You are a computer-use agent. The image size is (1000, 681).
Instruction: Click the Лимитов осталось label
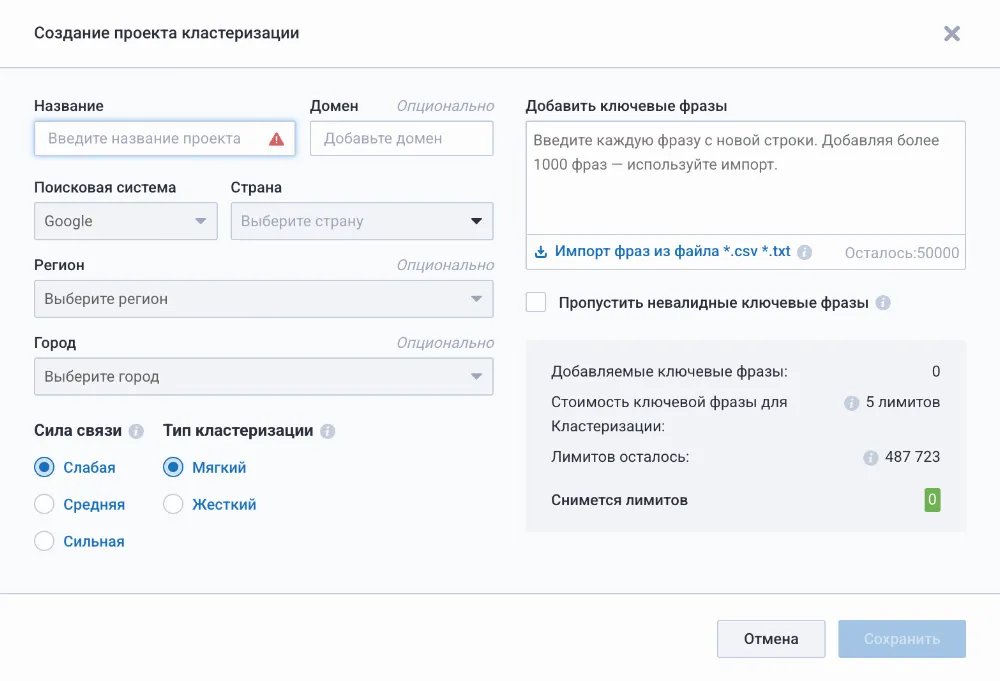pos(620,457)
